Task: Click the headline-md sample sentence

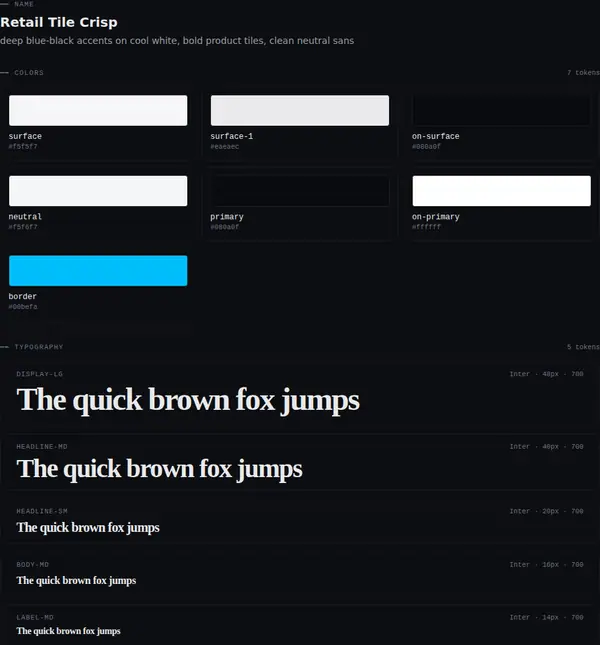Action: [x=159, y=469]
